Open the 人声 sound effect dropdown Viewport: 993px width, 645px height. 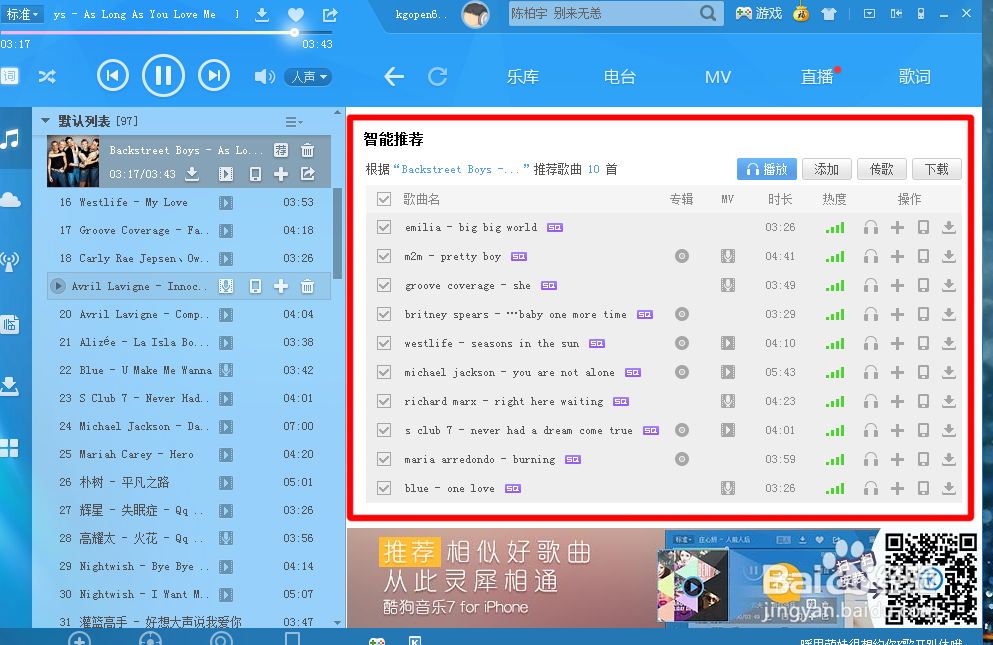(308, 77)
